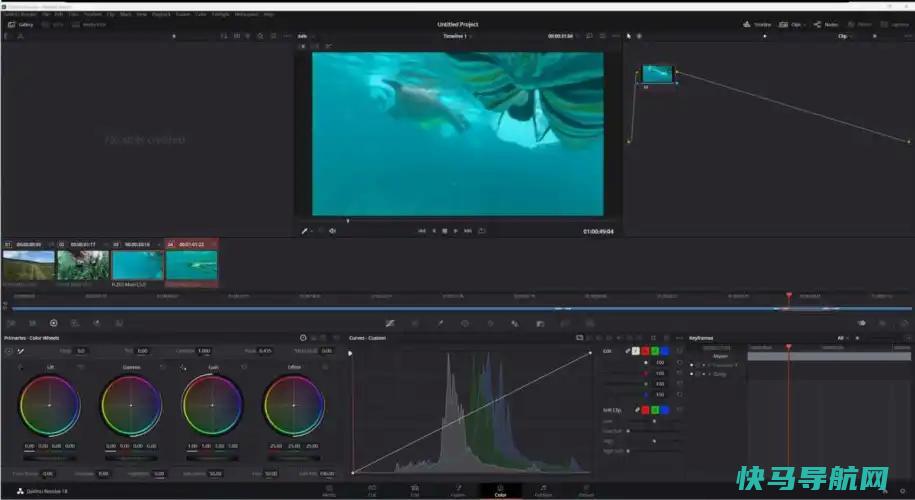
Task: Toggle the red curve edit channel
Action: tap(645, 351)
